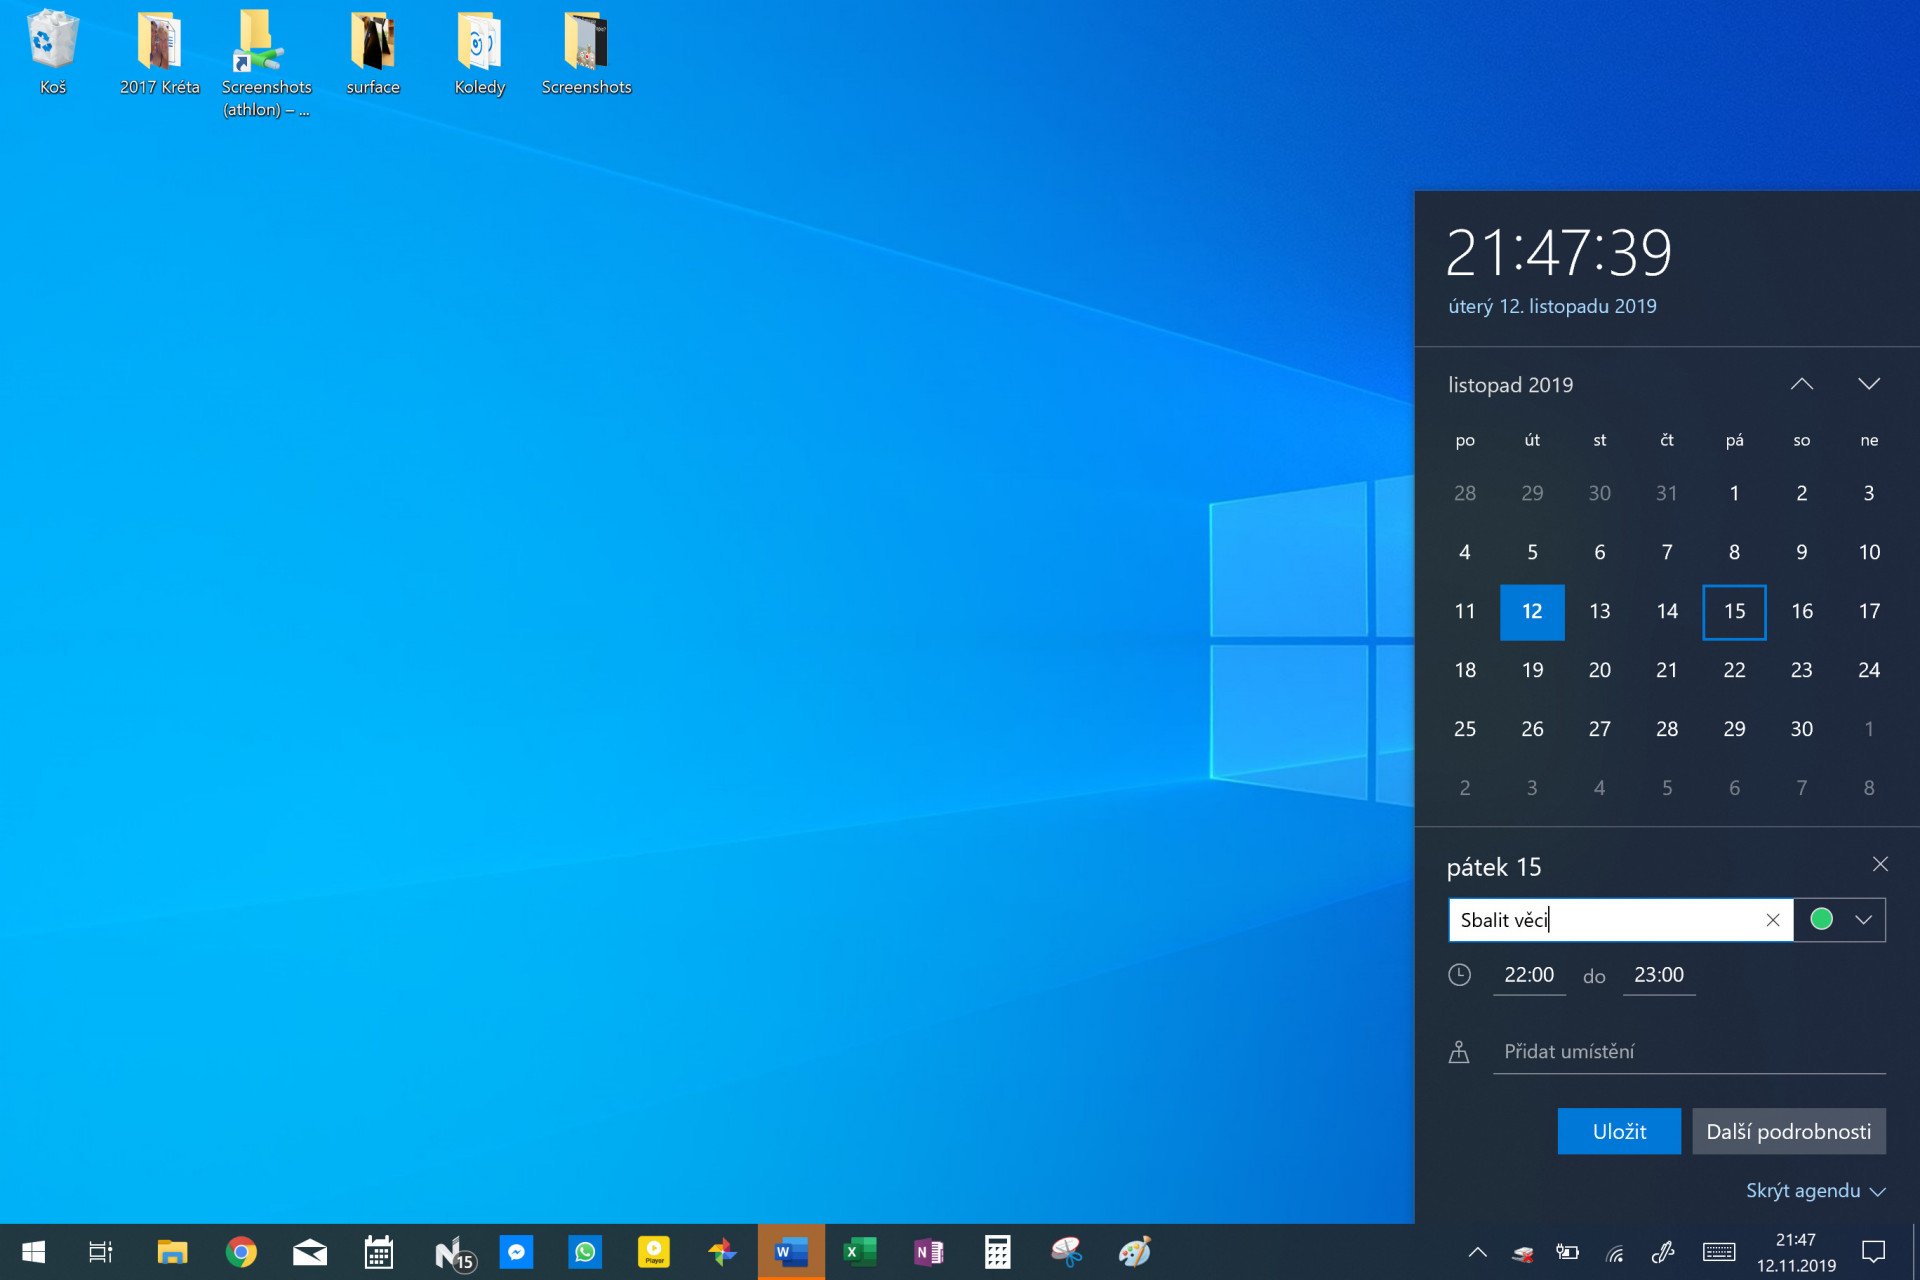
Task: Clear the event name text
Action: click(x=1773, y=920)
